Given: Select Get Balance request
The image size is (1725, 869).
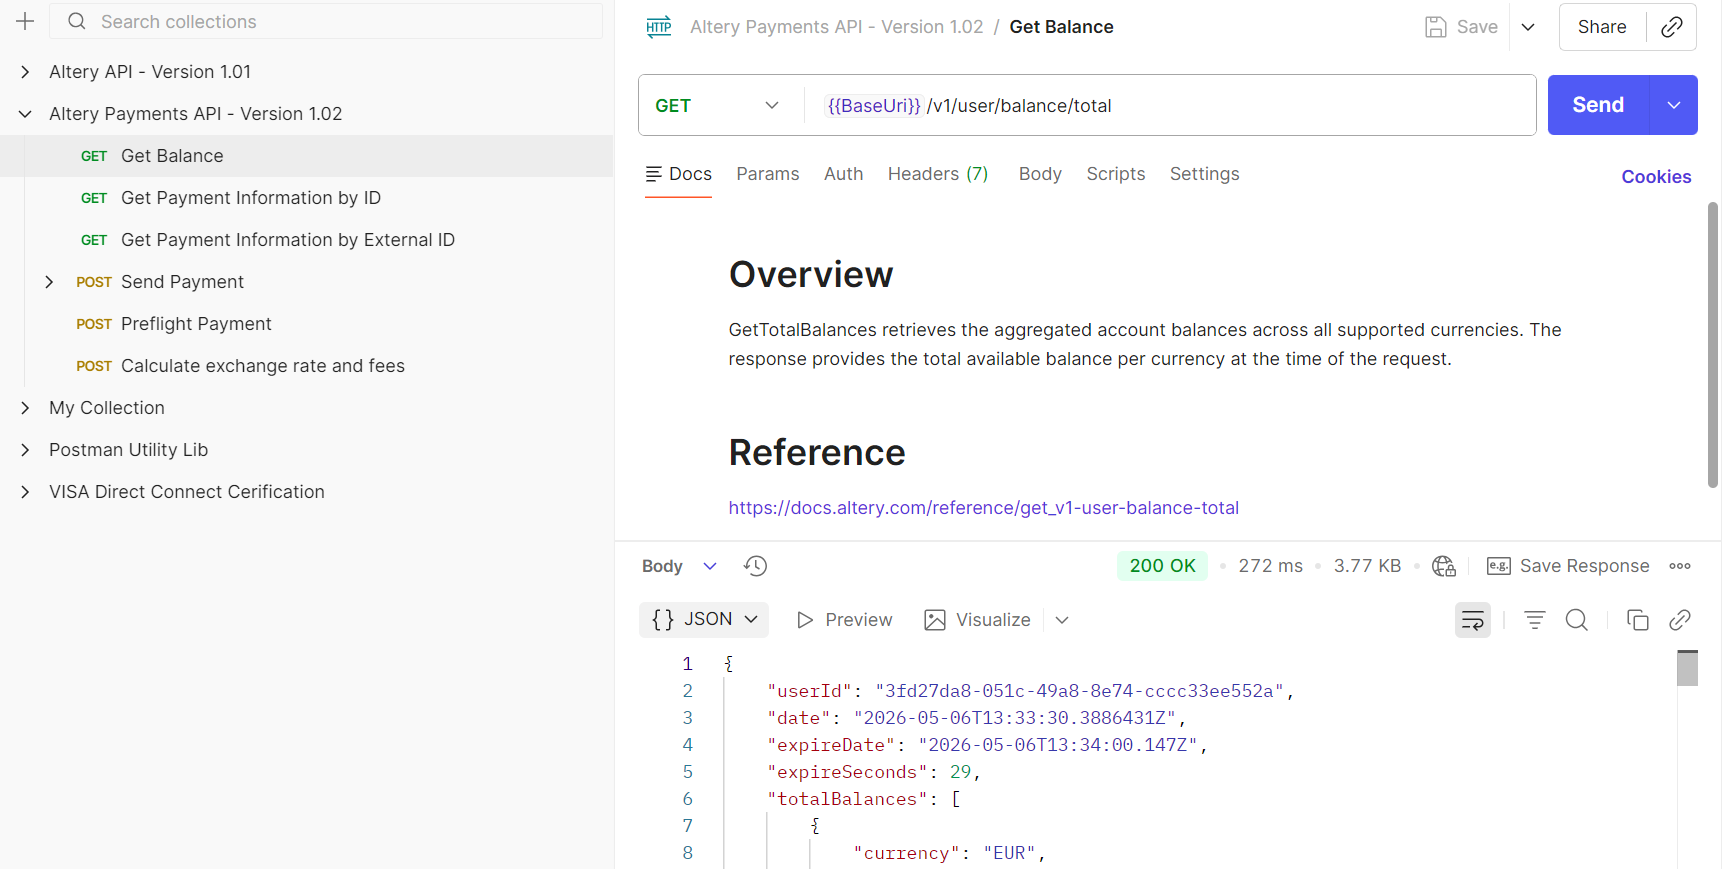Looking at the screenshot, I should point(306,156).
